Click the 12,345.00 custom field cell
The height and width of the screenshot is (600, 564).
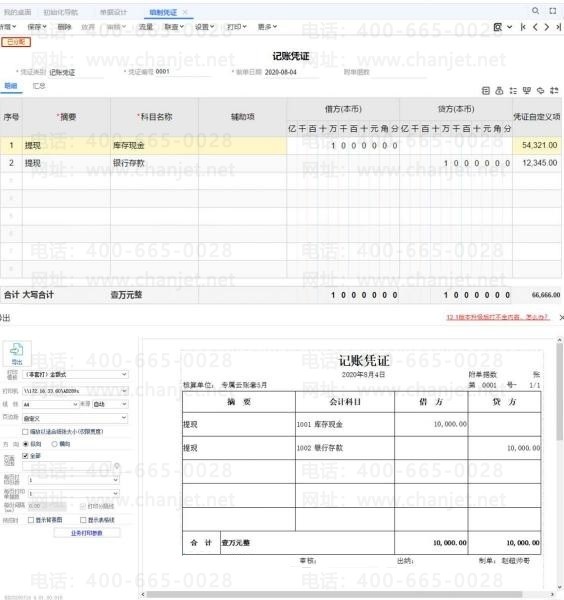coord(537,163)
